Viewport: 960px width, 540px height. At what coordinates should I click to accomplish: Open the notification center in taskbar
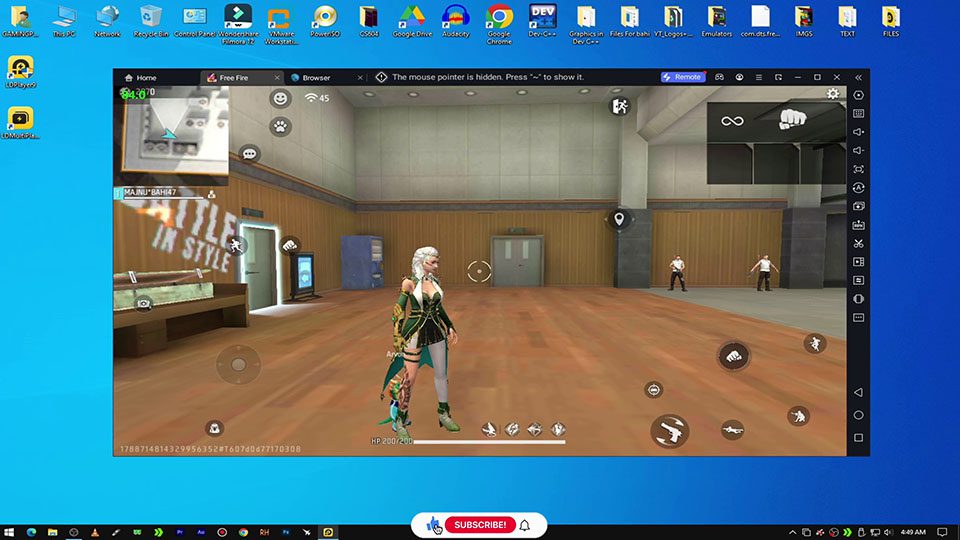pyautogui.click(x=942, y=532)
